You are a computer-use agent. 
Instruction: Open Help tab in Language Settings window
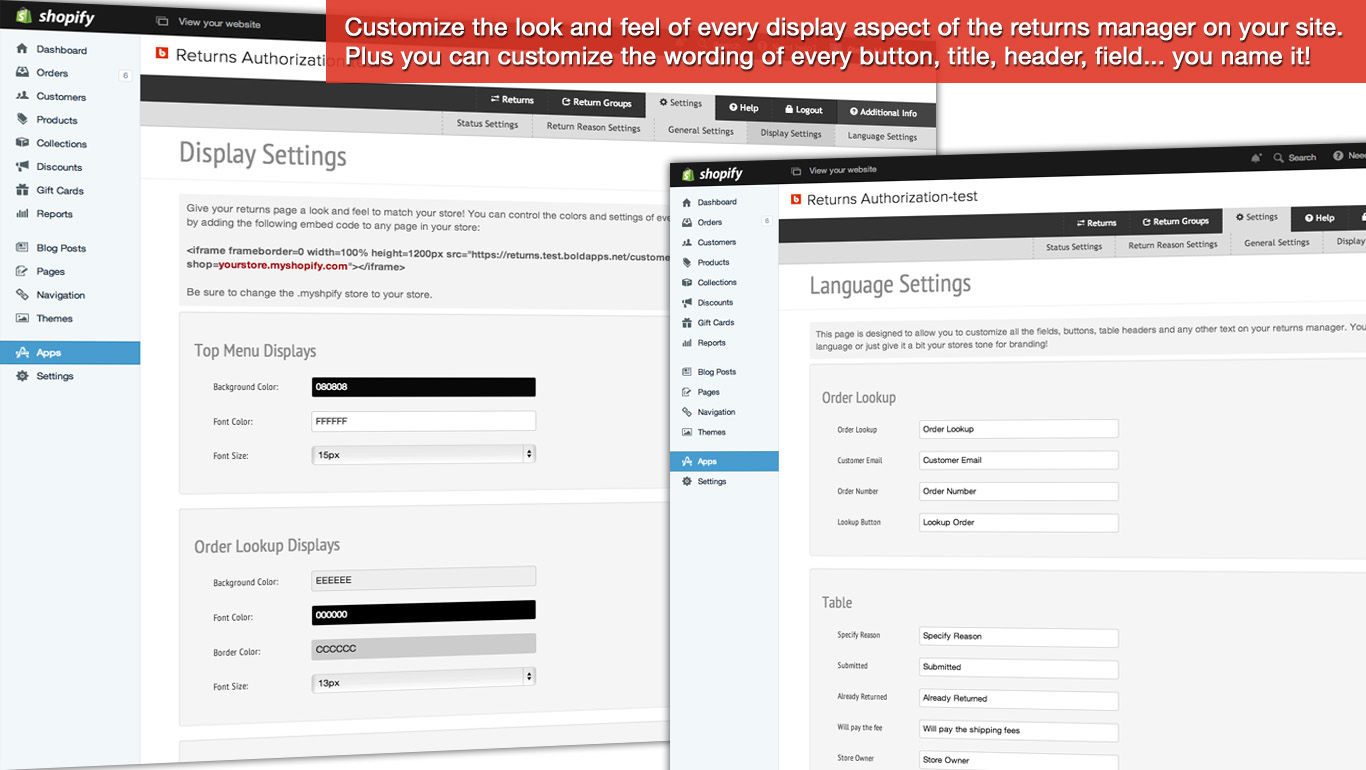pos(1319,217)
